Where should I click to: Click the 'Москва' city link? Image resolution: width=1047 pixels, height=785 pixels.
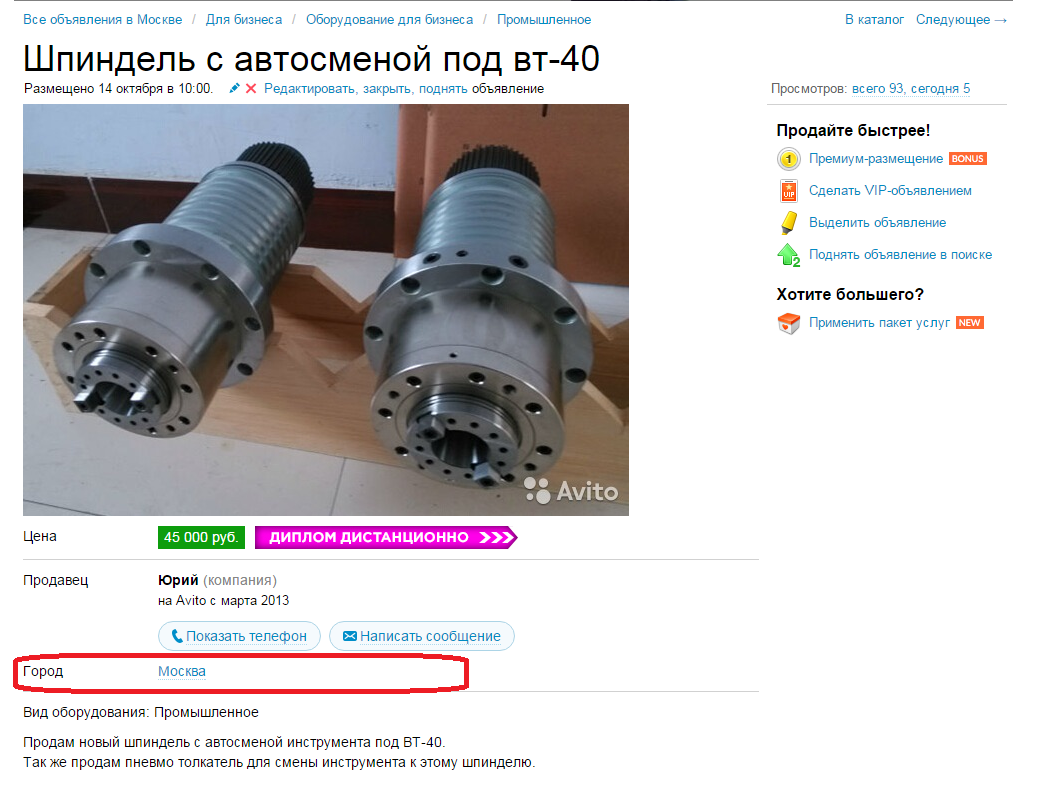point(182,672)
